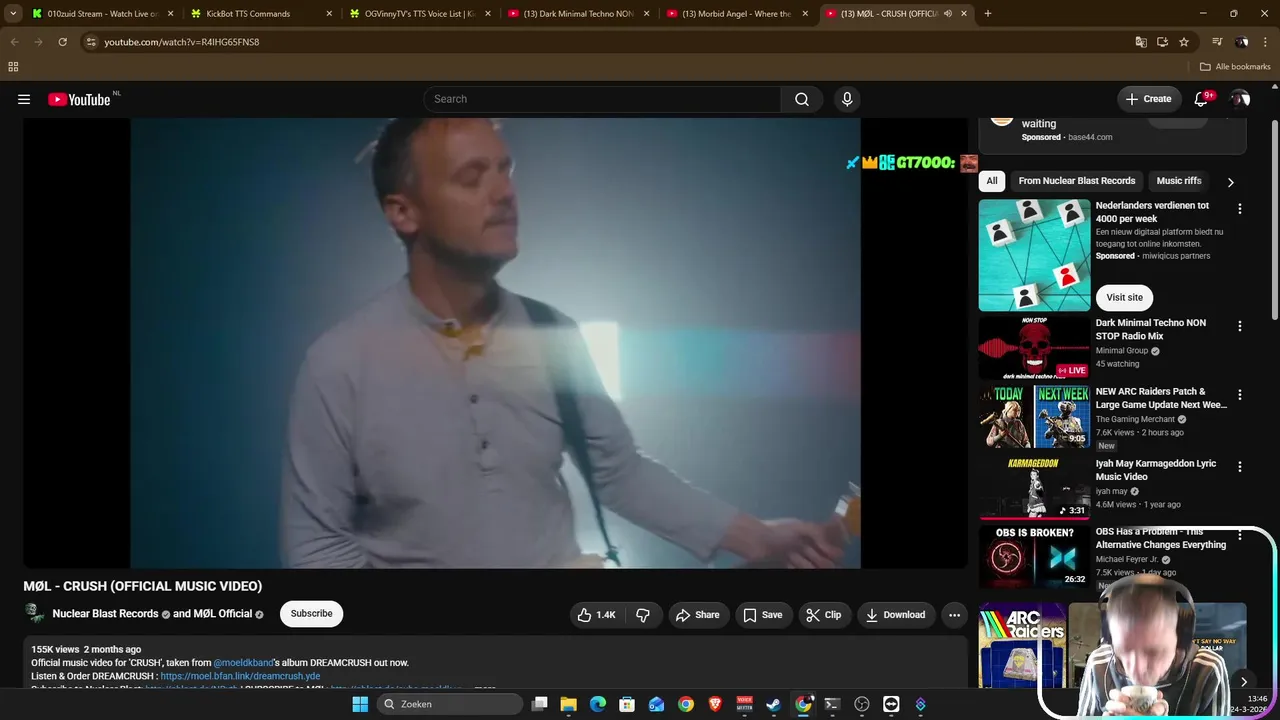Start voice search with the microphone
The width and height of the screenshot is (1280, 720).
point(847,99)
